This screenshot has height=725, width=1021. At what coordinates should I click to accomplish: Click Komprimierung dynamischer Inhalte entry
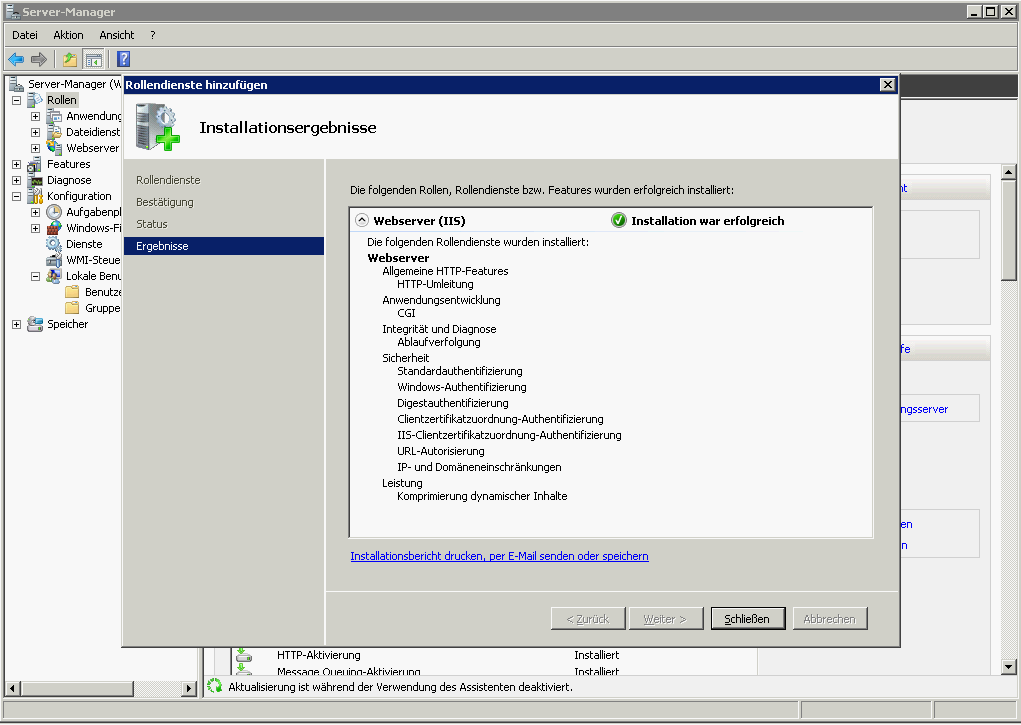click(x=482, y=496)
